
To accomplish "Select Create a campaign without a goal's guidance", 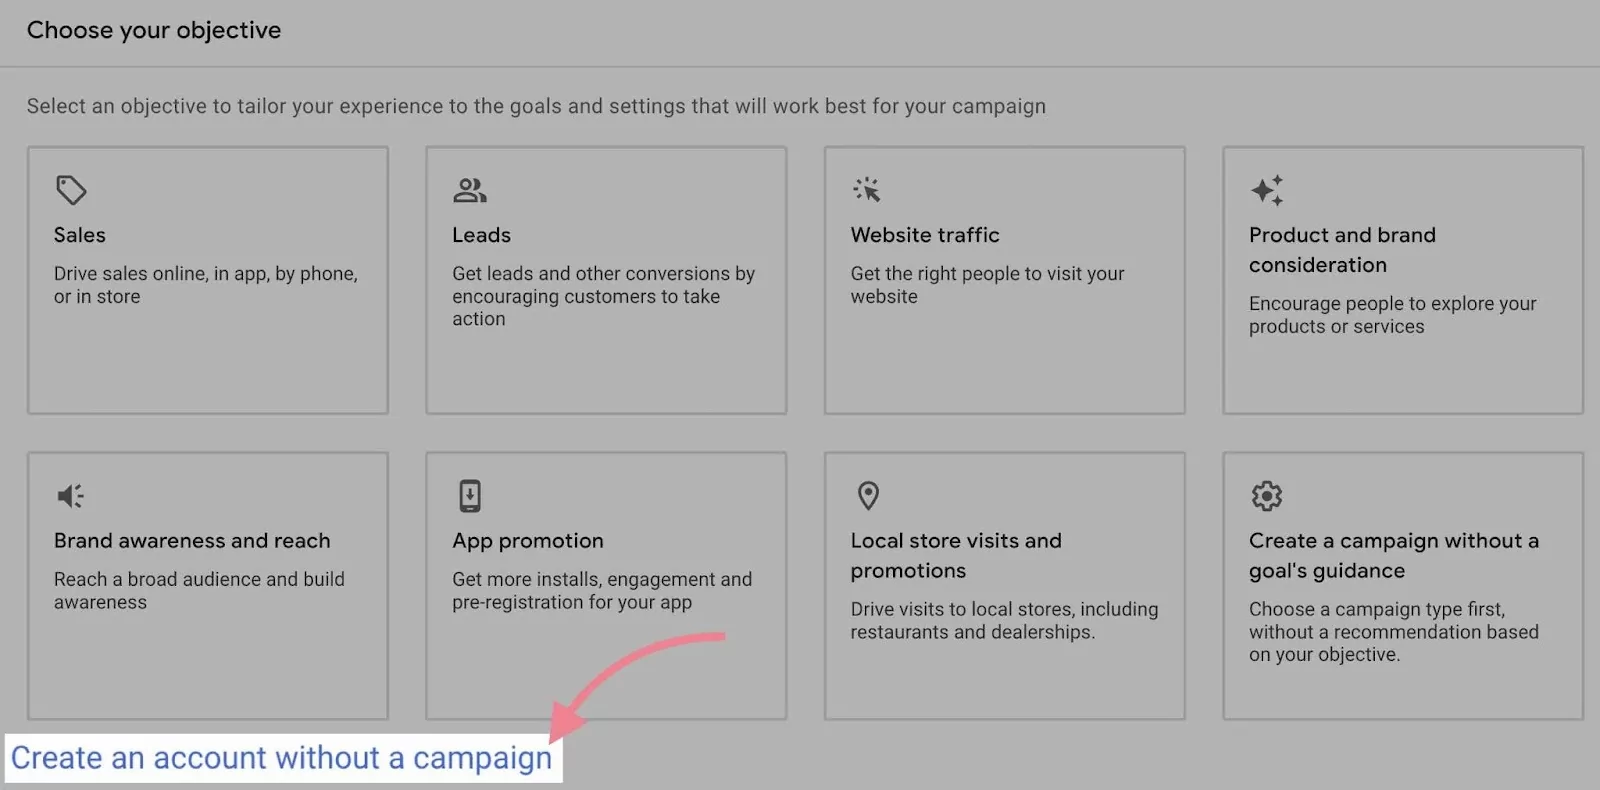I will [1393, 555].
